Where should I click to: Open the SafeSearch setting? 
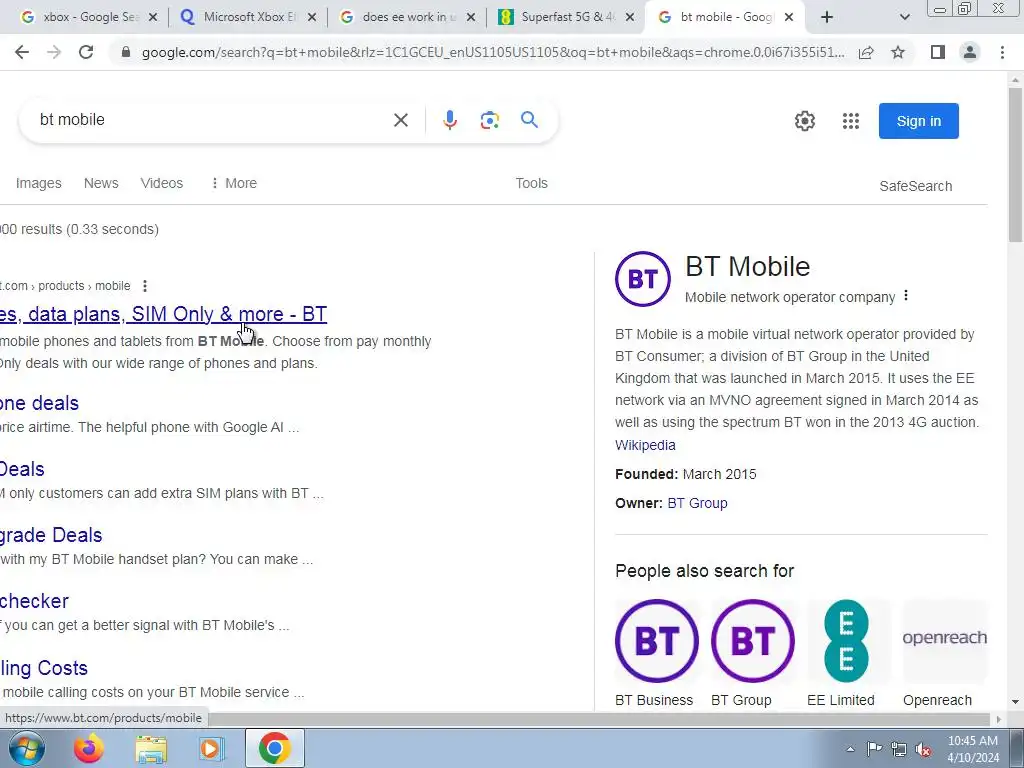pos(916,186)
